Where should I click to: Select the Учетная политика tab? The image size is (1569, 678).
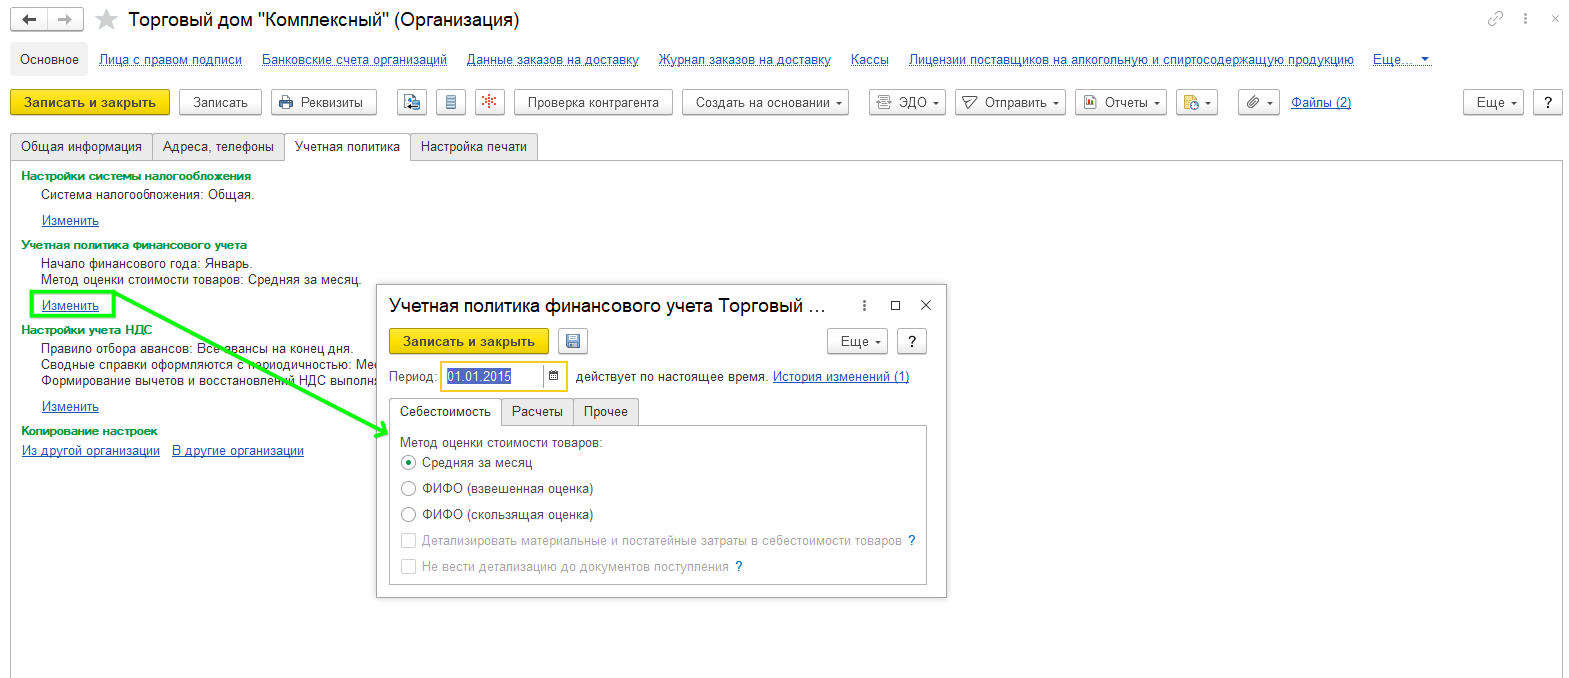347,146
